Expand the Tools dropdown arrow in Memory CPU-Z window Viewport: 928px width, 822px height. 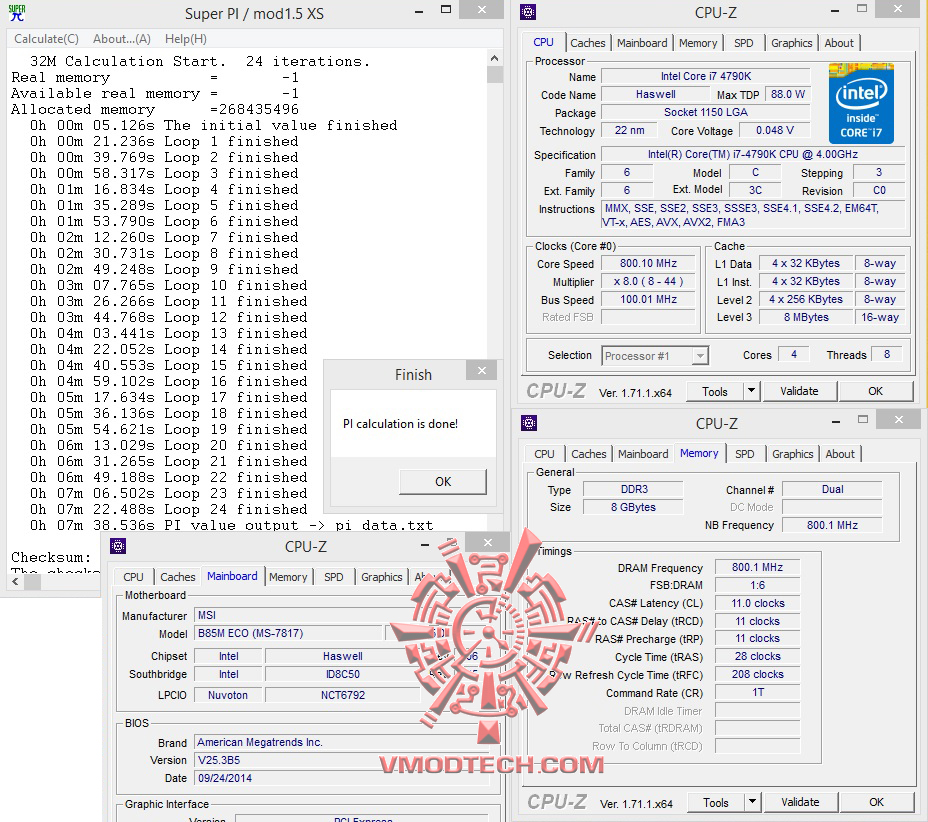(753, 802)
